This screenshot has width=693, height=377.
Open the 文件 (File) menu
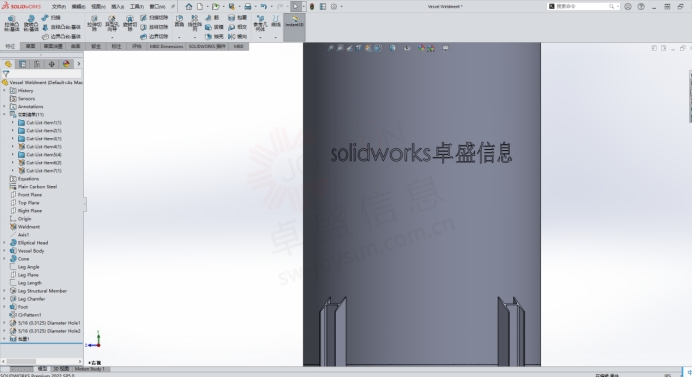(58, 7)
